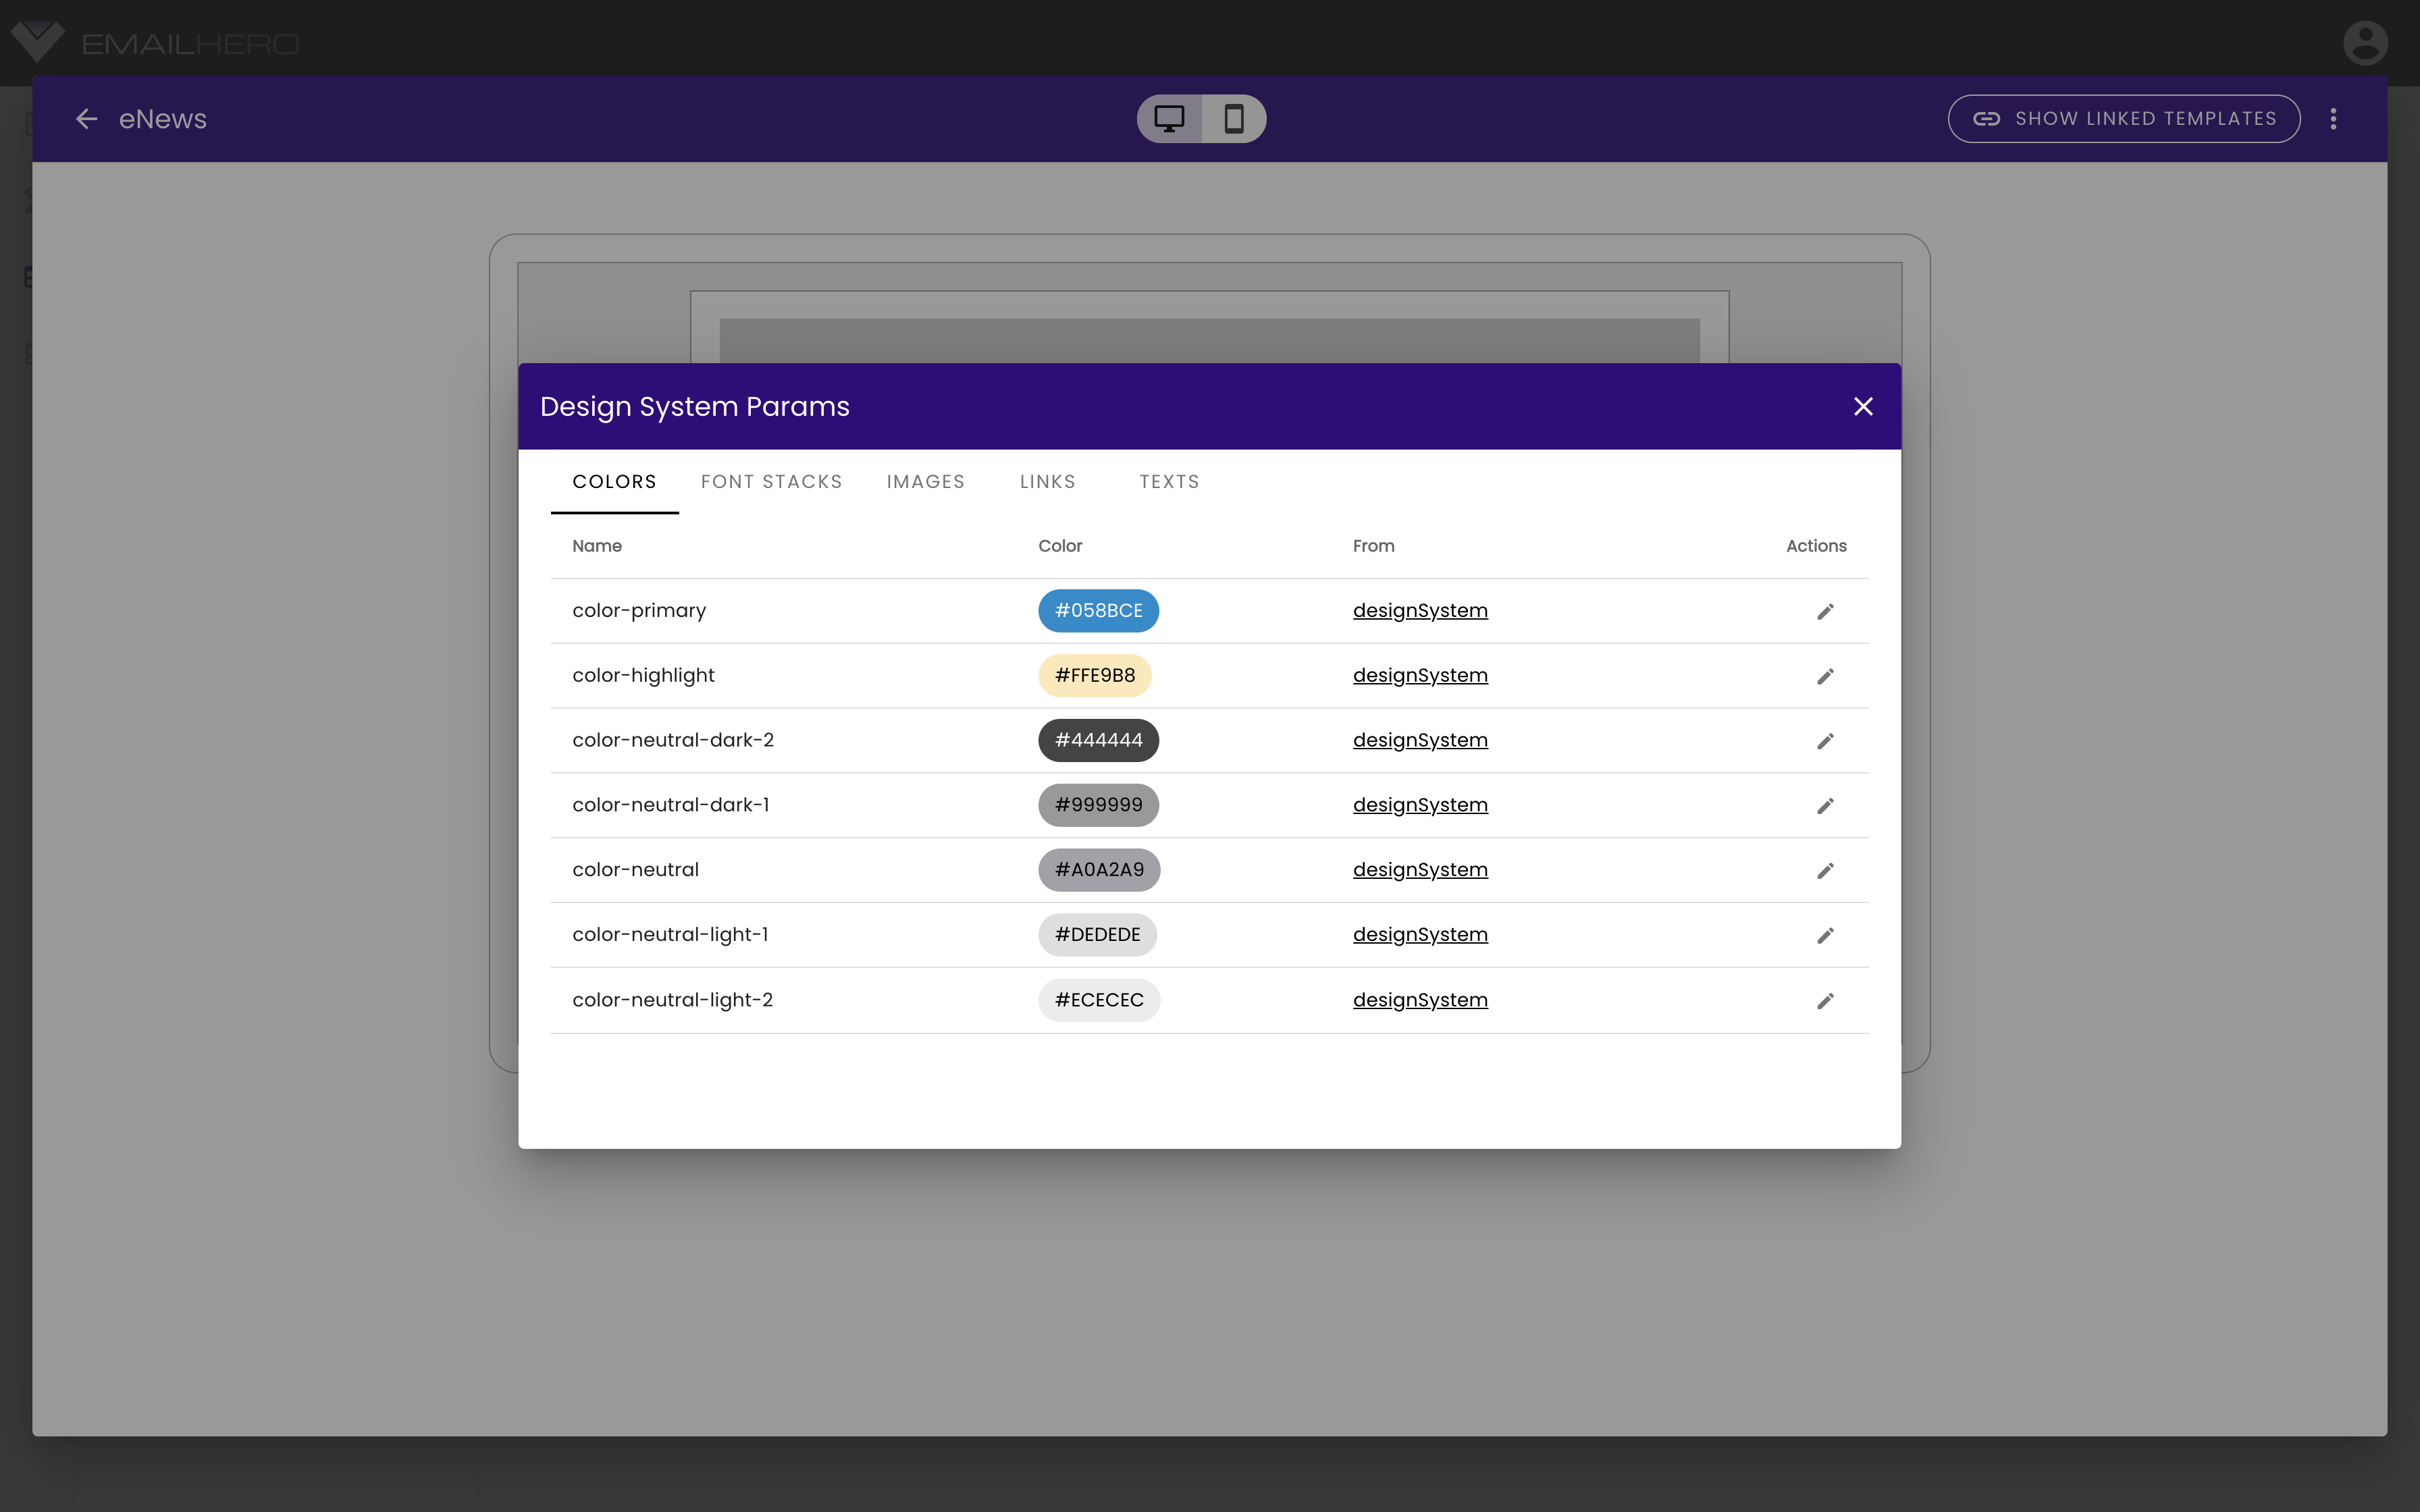This screenshot has width=2420, height=1512.
Task: Click the #FFE9B8 color chip
Action: pos(1095,675)
